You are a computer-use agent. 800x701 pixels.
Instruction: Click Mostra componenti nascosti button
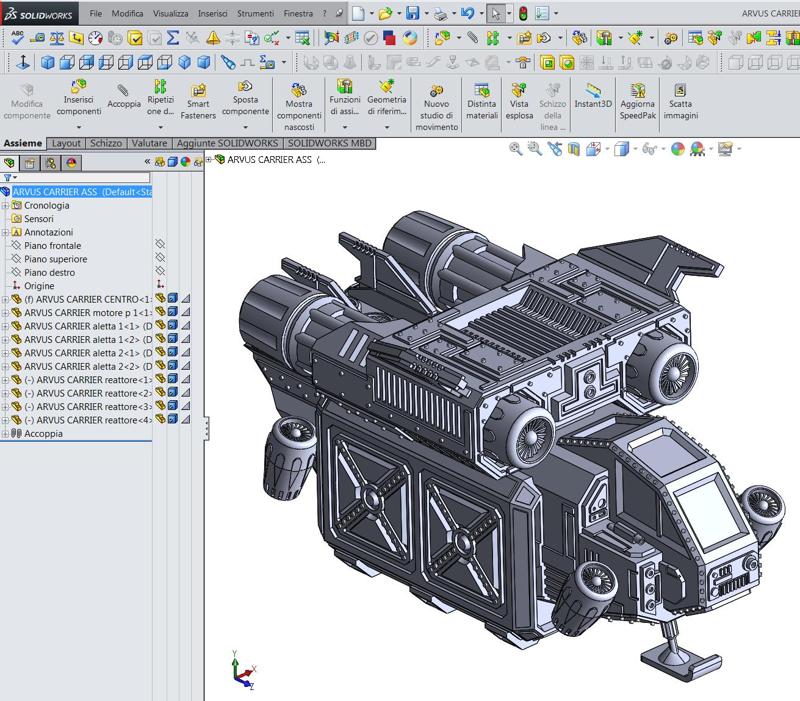click(298, 109)
